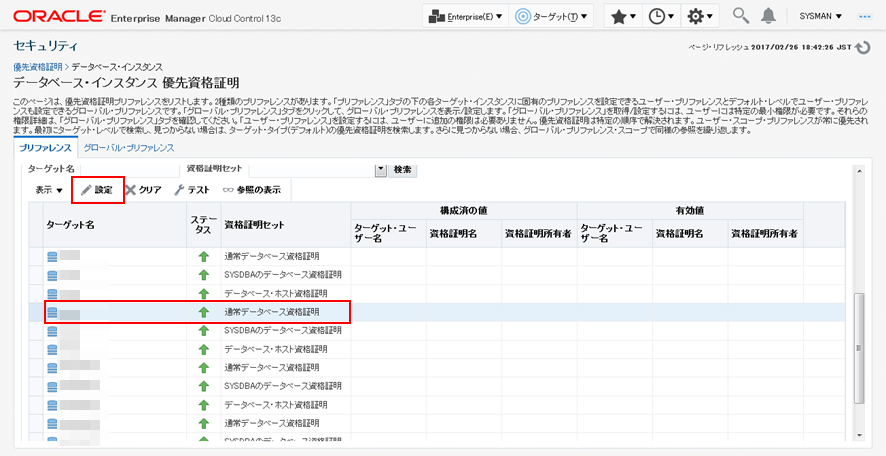Click the 参照の表示 glasses button
The image size is (886, 456).
point(252,190)
